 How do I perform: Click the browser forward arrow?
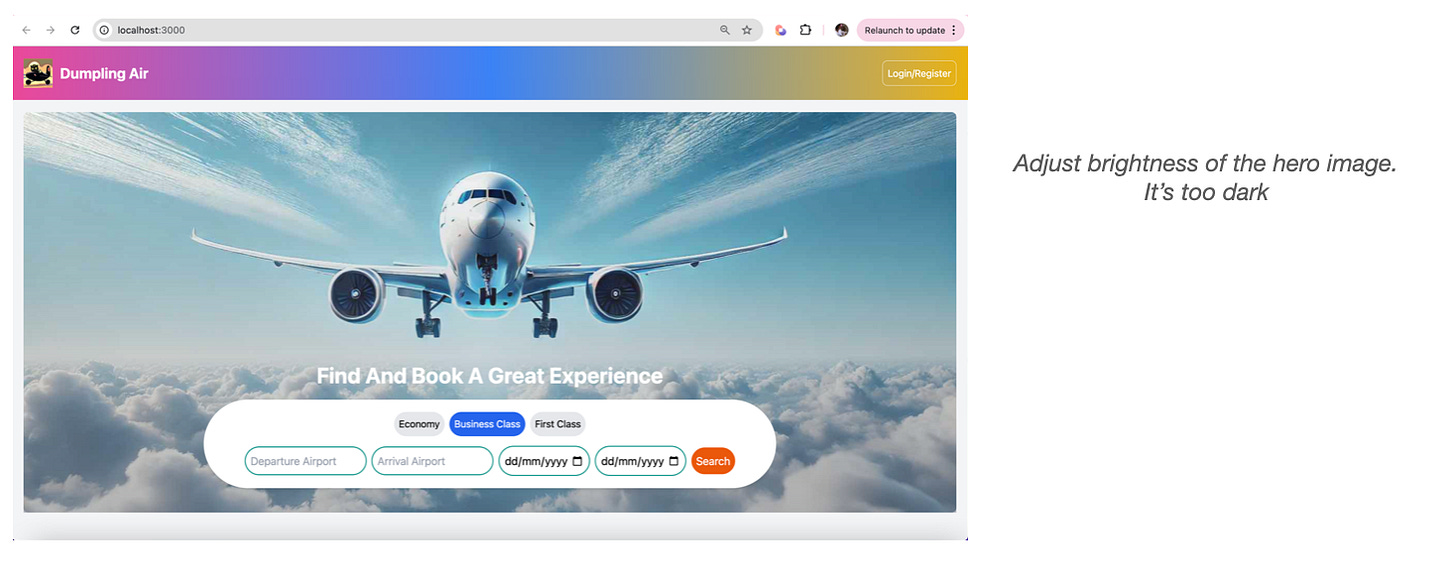click(51, 30)
